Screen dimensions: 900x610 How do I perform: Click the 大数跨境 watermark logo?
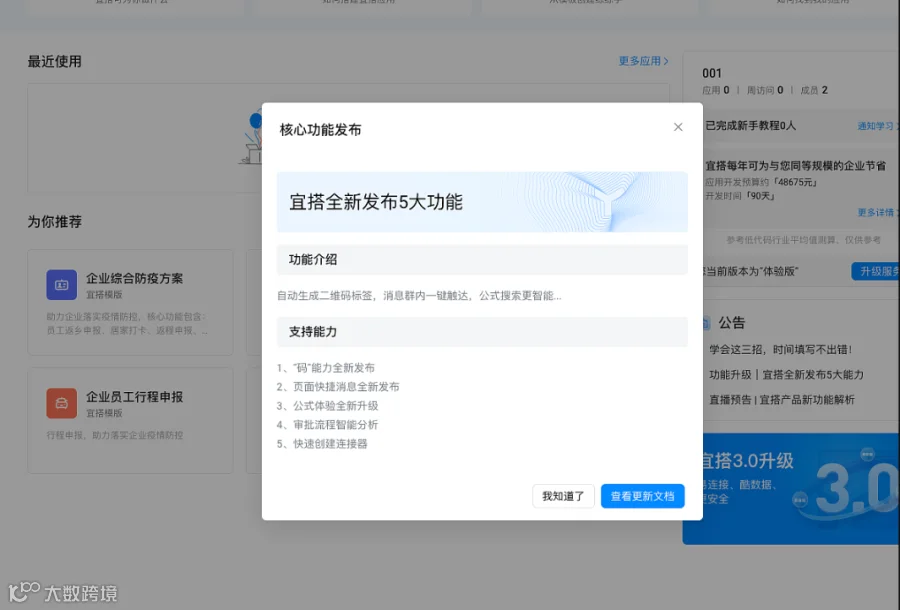tap(63, 593)
